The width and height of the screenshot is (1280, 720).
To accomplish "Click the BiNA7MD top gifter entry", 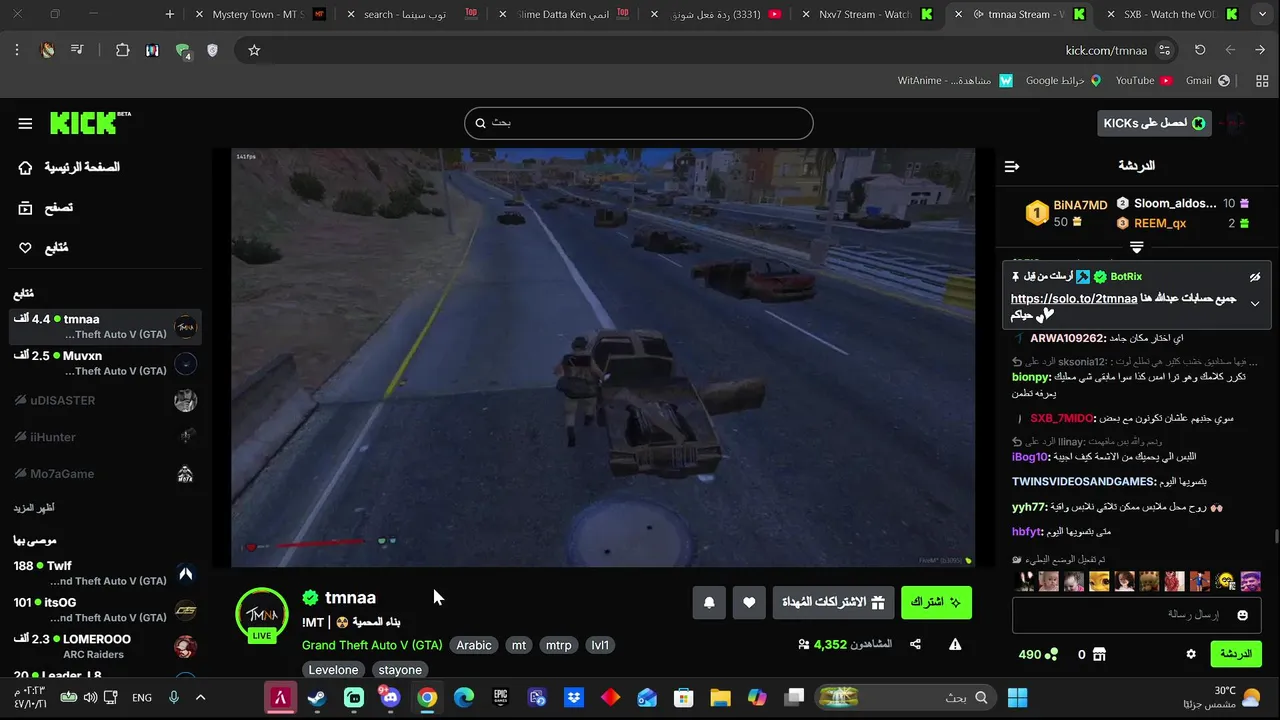I will point(1066,213).
